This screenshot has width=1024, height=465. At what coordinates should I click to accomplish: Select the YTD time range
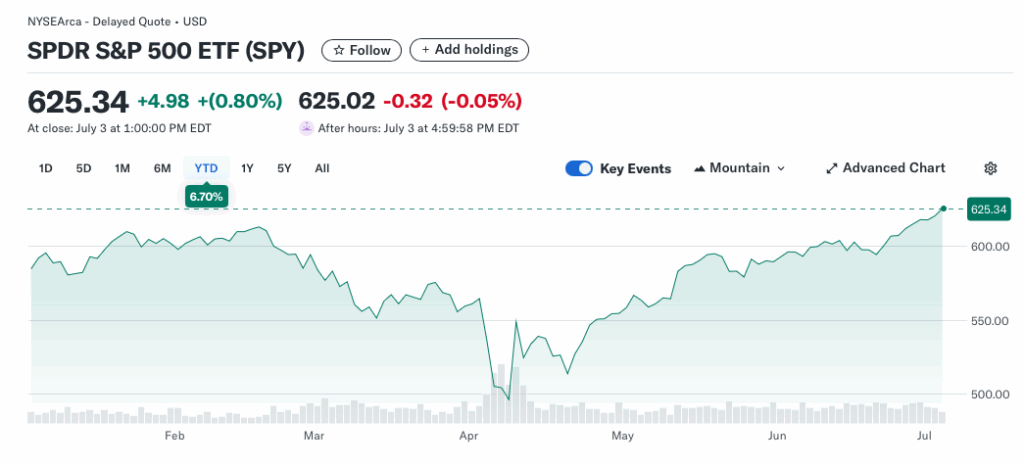pos(206,168)
